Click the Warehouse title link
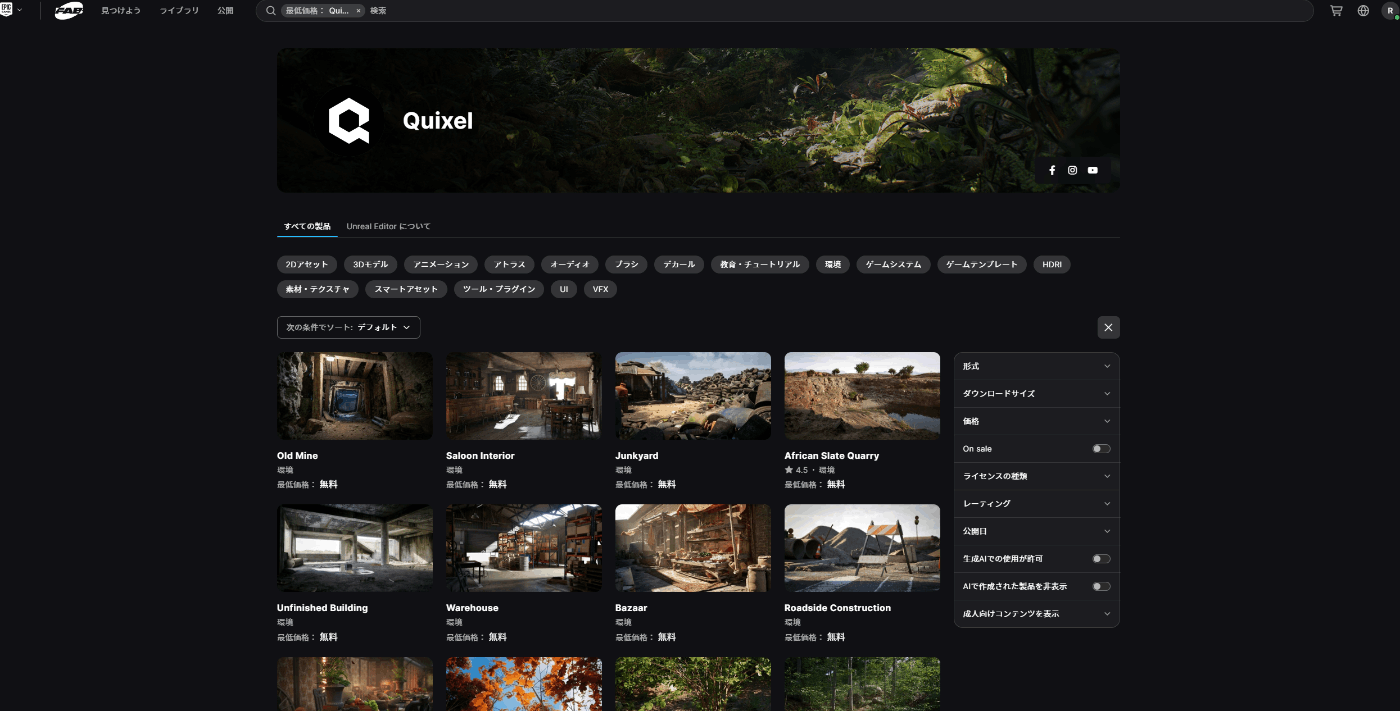This screenshot has height=711, width=1400. pyautogui.click(x=472, y=608)
